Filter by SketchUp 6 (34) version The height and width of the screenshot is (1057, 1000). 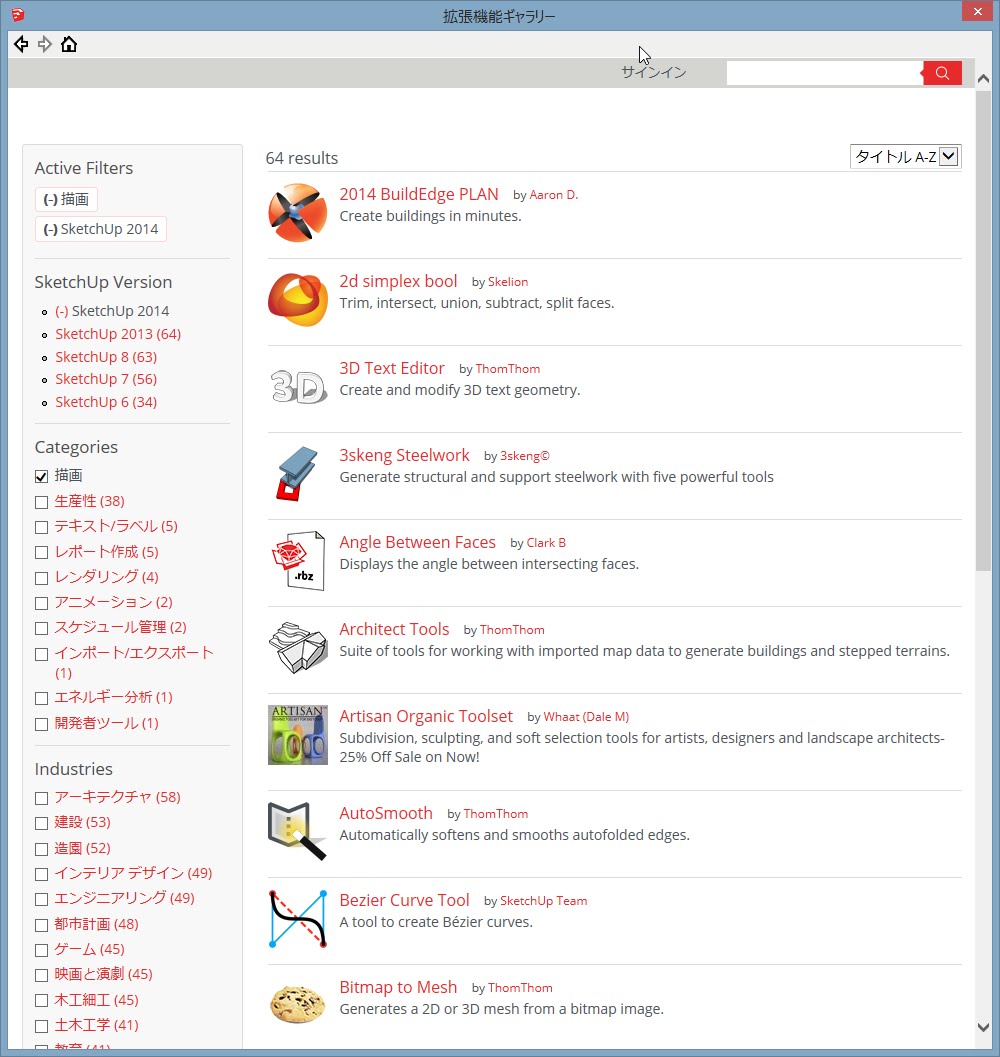pos(106,402)
